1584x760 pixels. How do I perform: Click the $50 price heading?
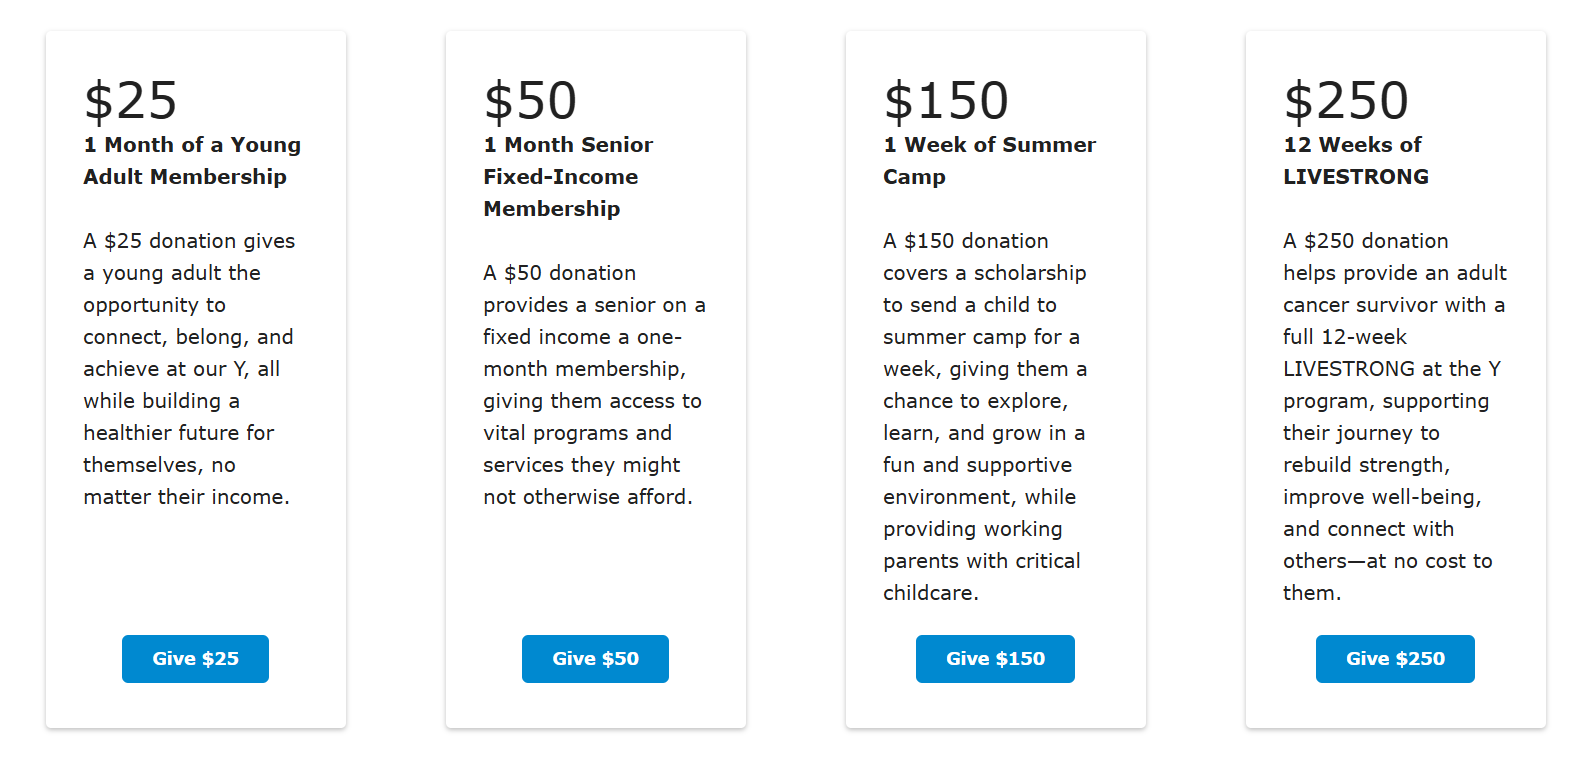(x=531, y=101)
